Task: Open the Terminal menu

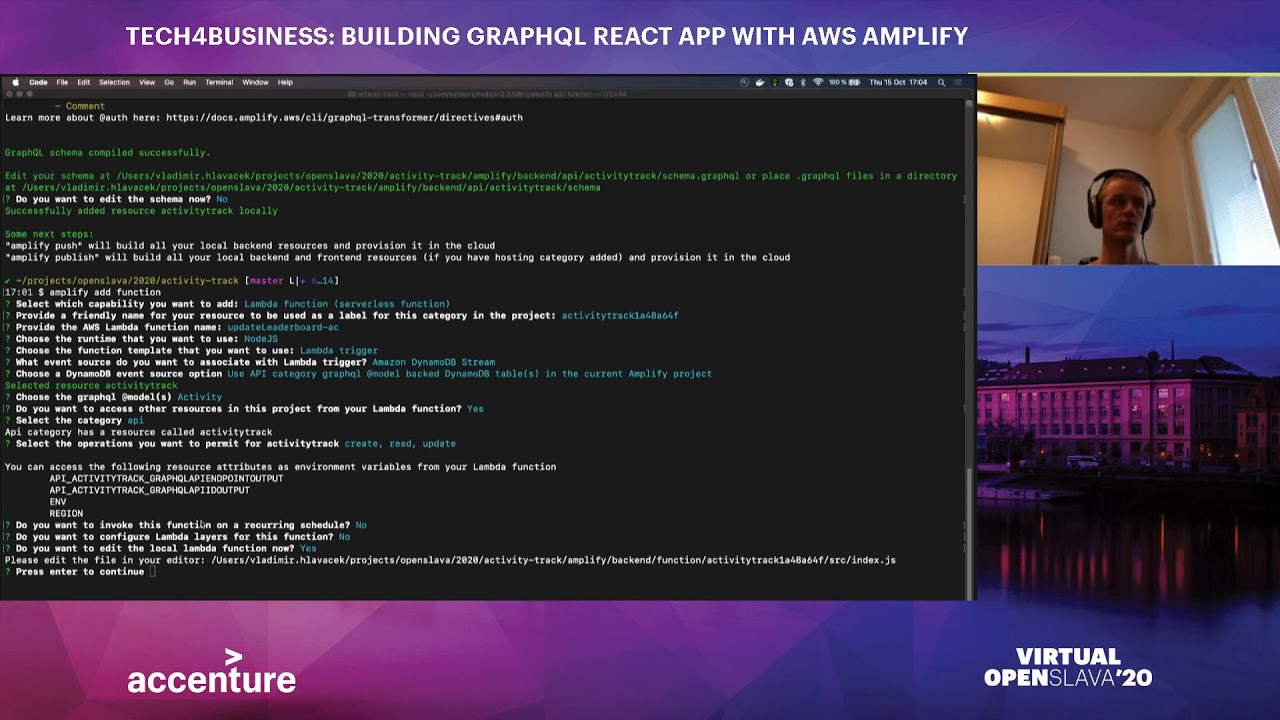Action: tap(219, 82)
